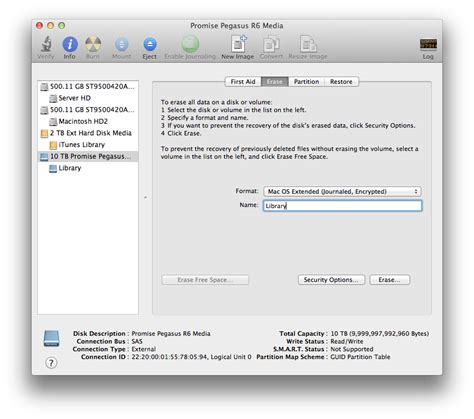Open Security Options dialog
Screen dimensions: 474x419
pyautogui.click(x=331, y=280)
